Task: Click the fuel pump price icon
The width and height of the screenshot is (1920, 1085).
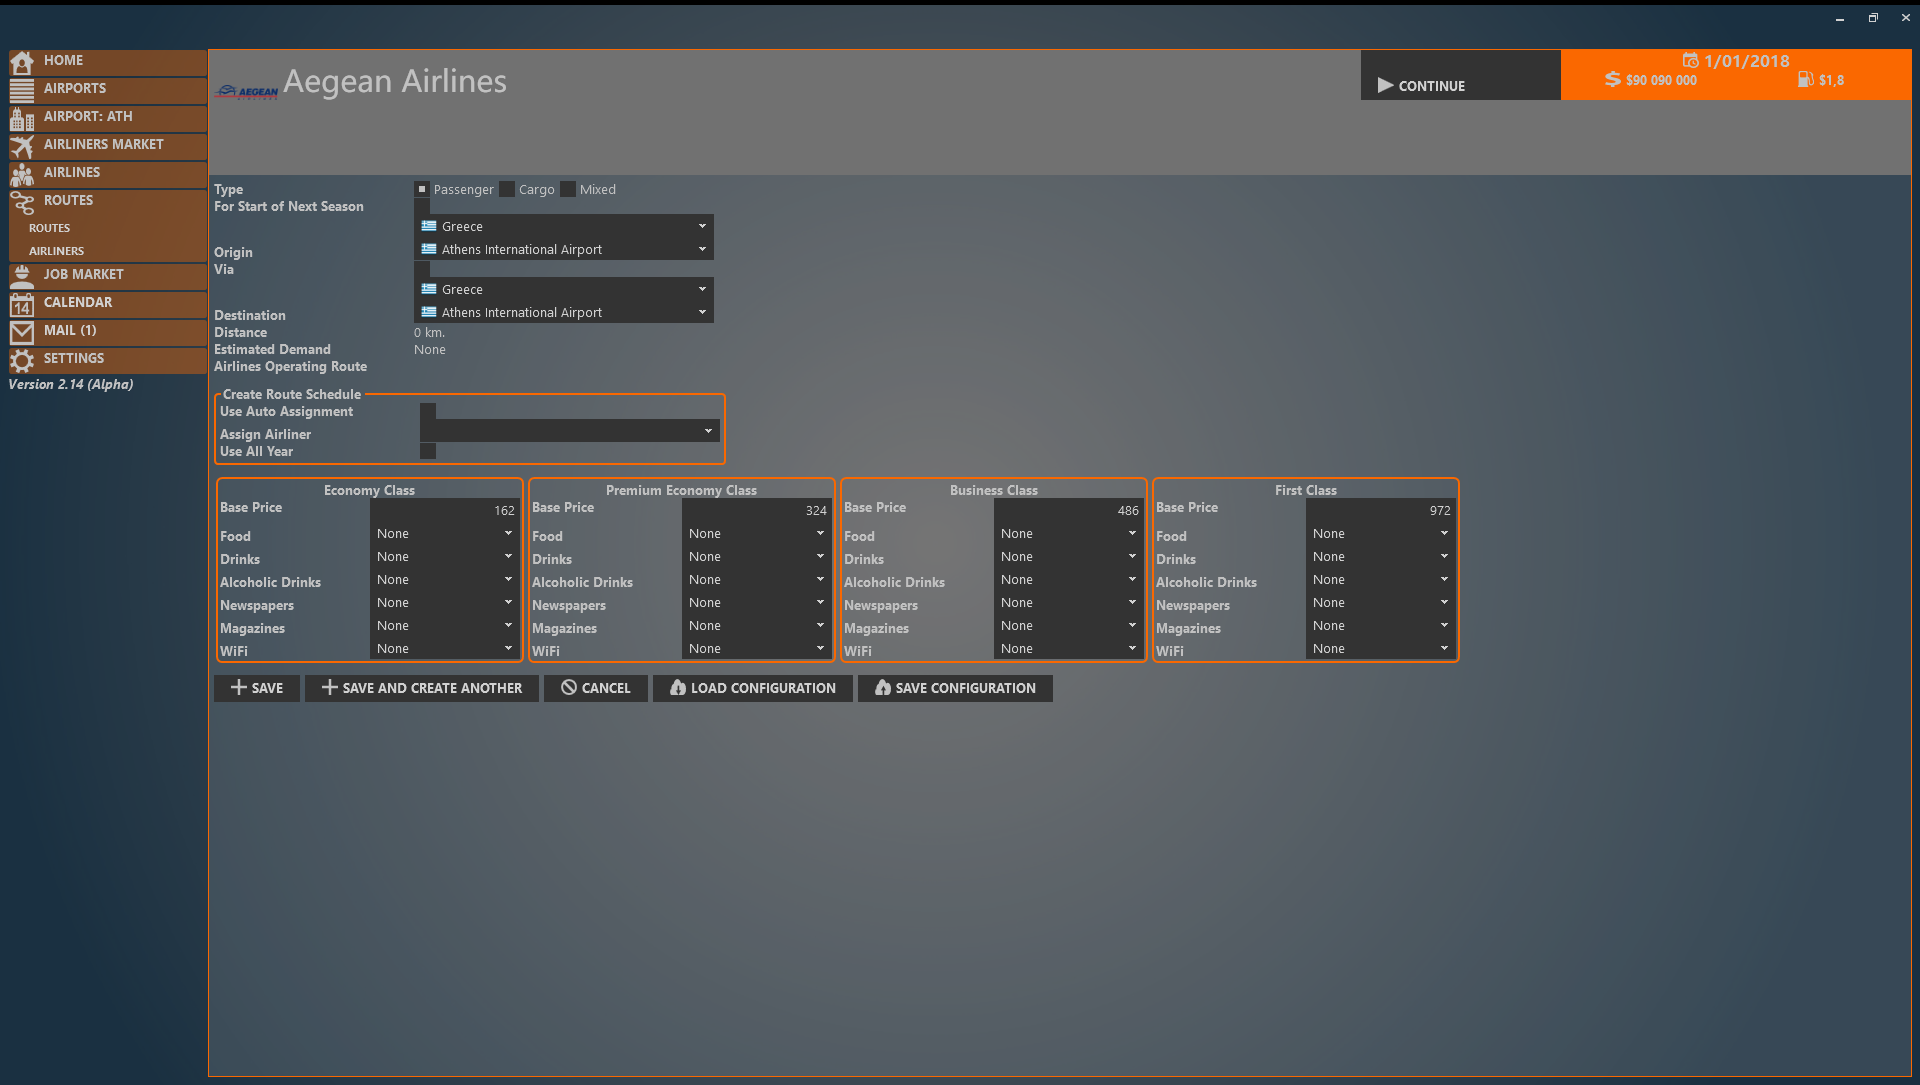Action: click(1805, 79)
